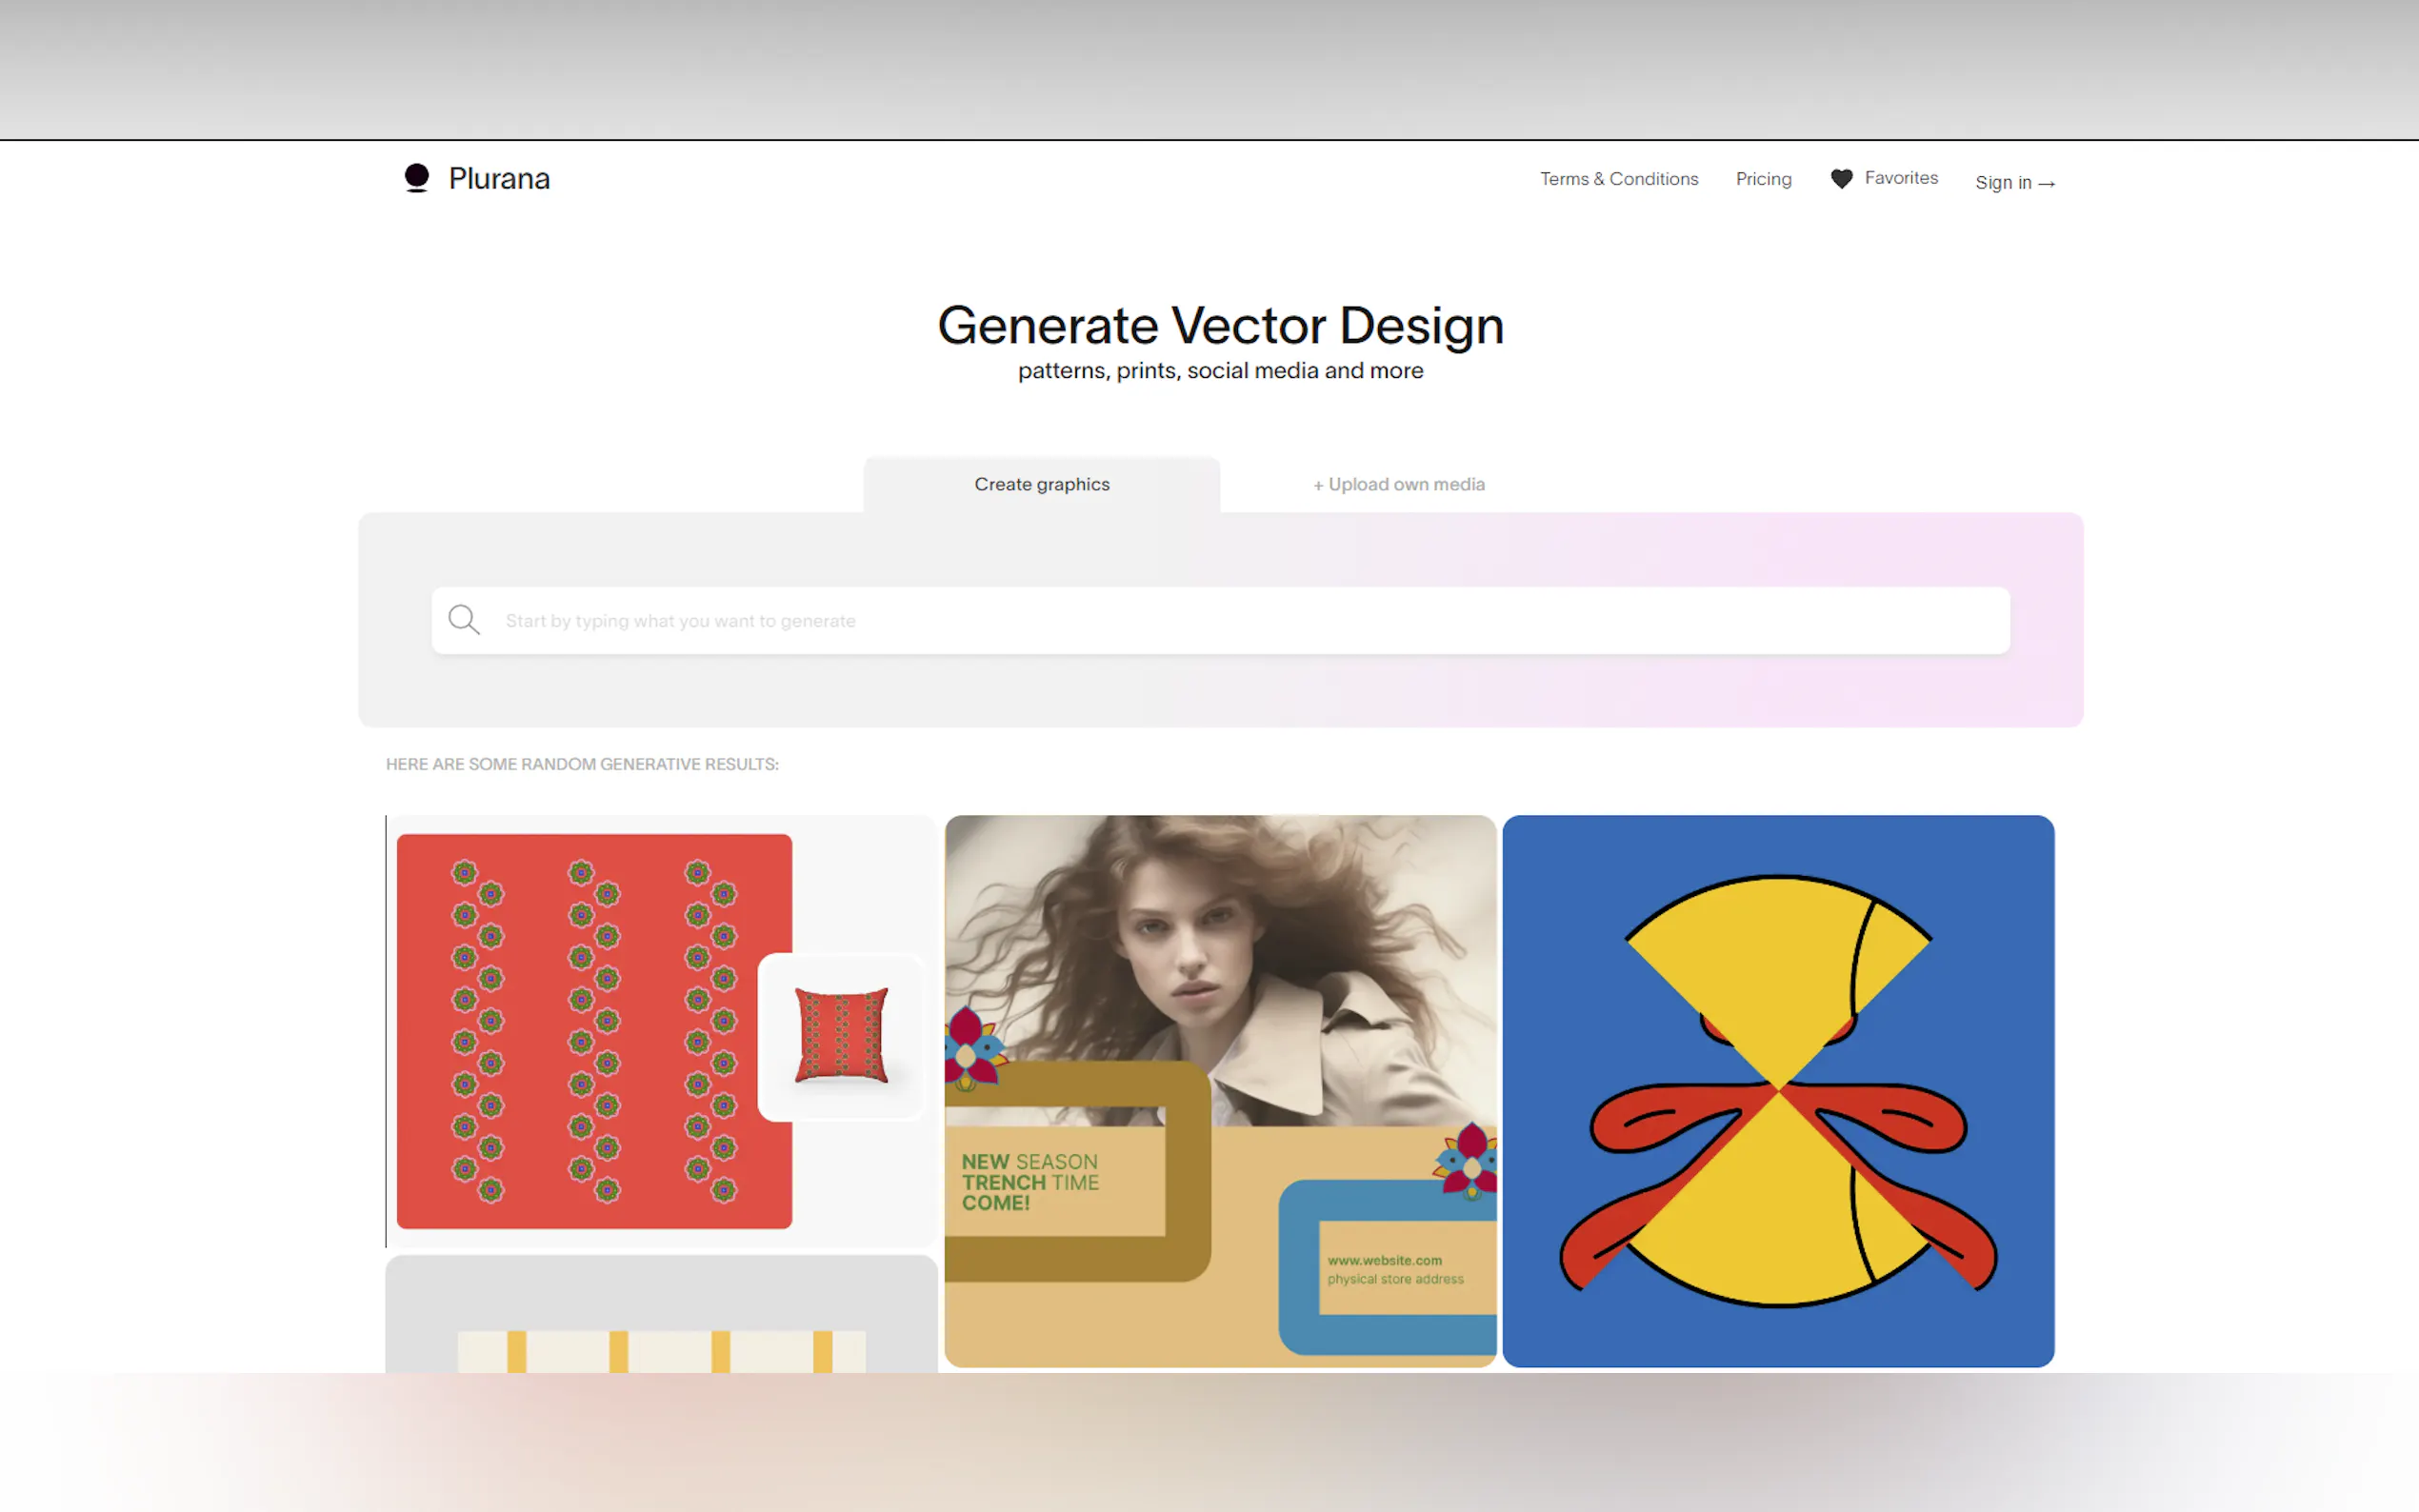Click the red pillow mockup preview
The image size is (2419, 1512).
tap(841, 1036)
